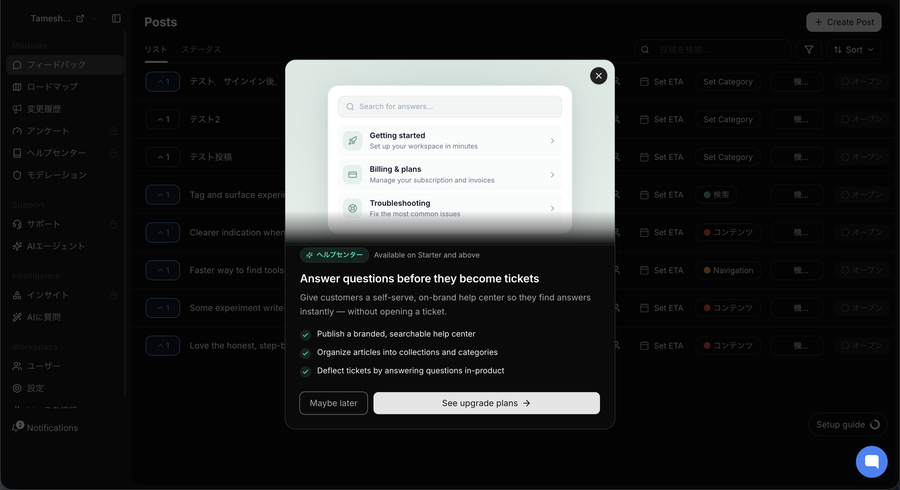Switch to the ステータス tab

click(x=201, y=50)
